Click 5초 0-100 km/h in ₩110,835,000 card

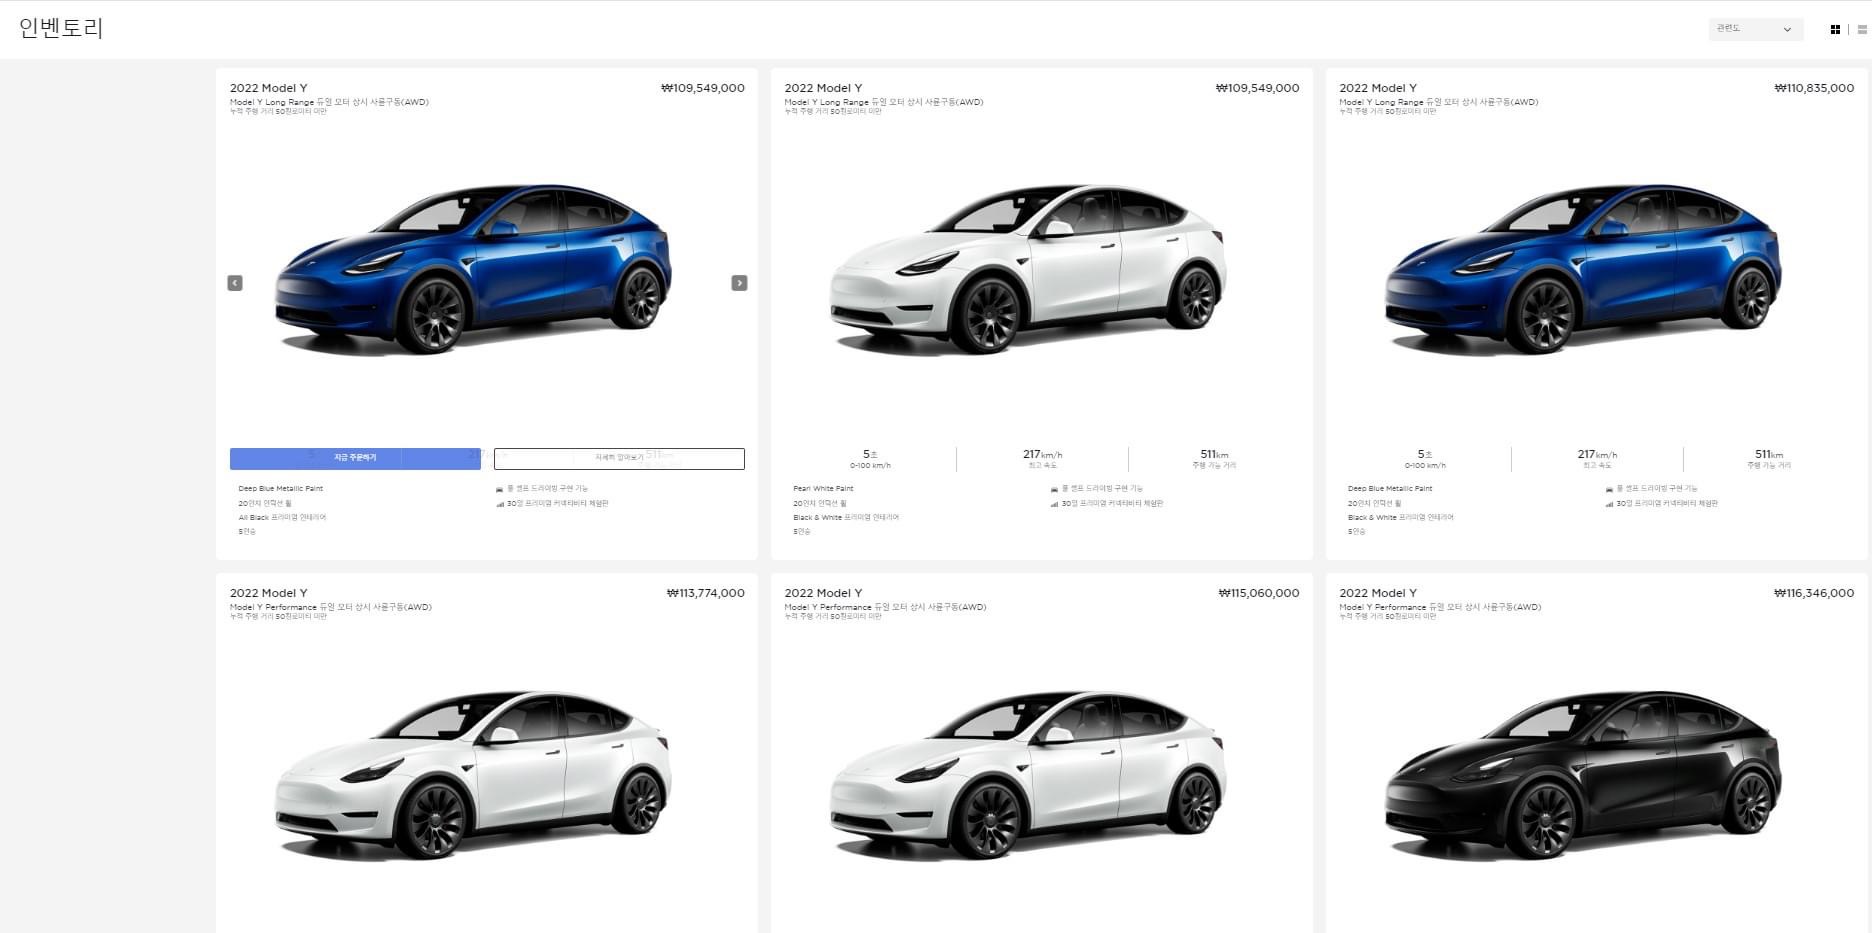tap(1425, 459)
